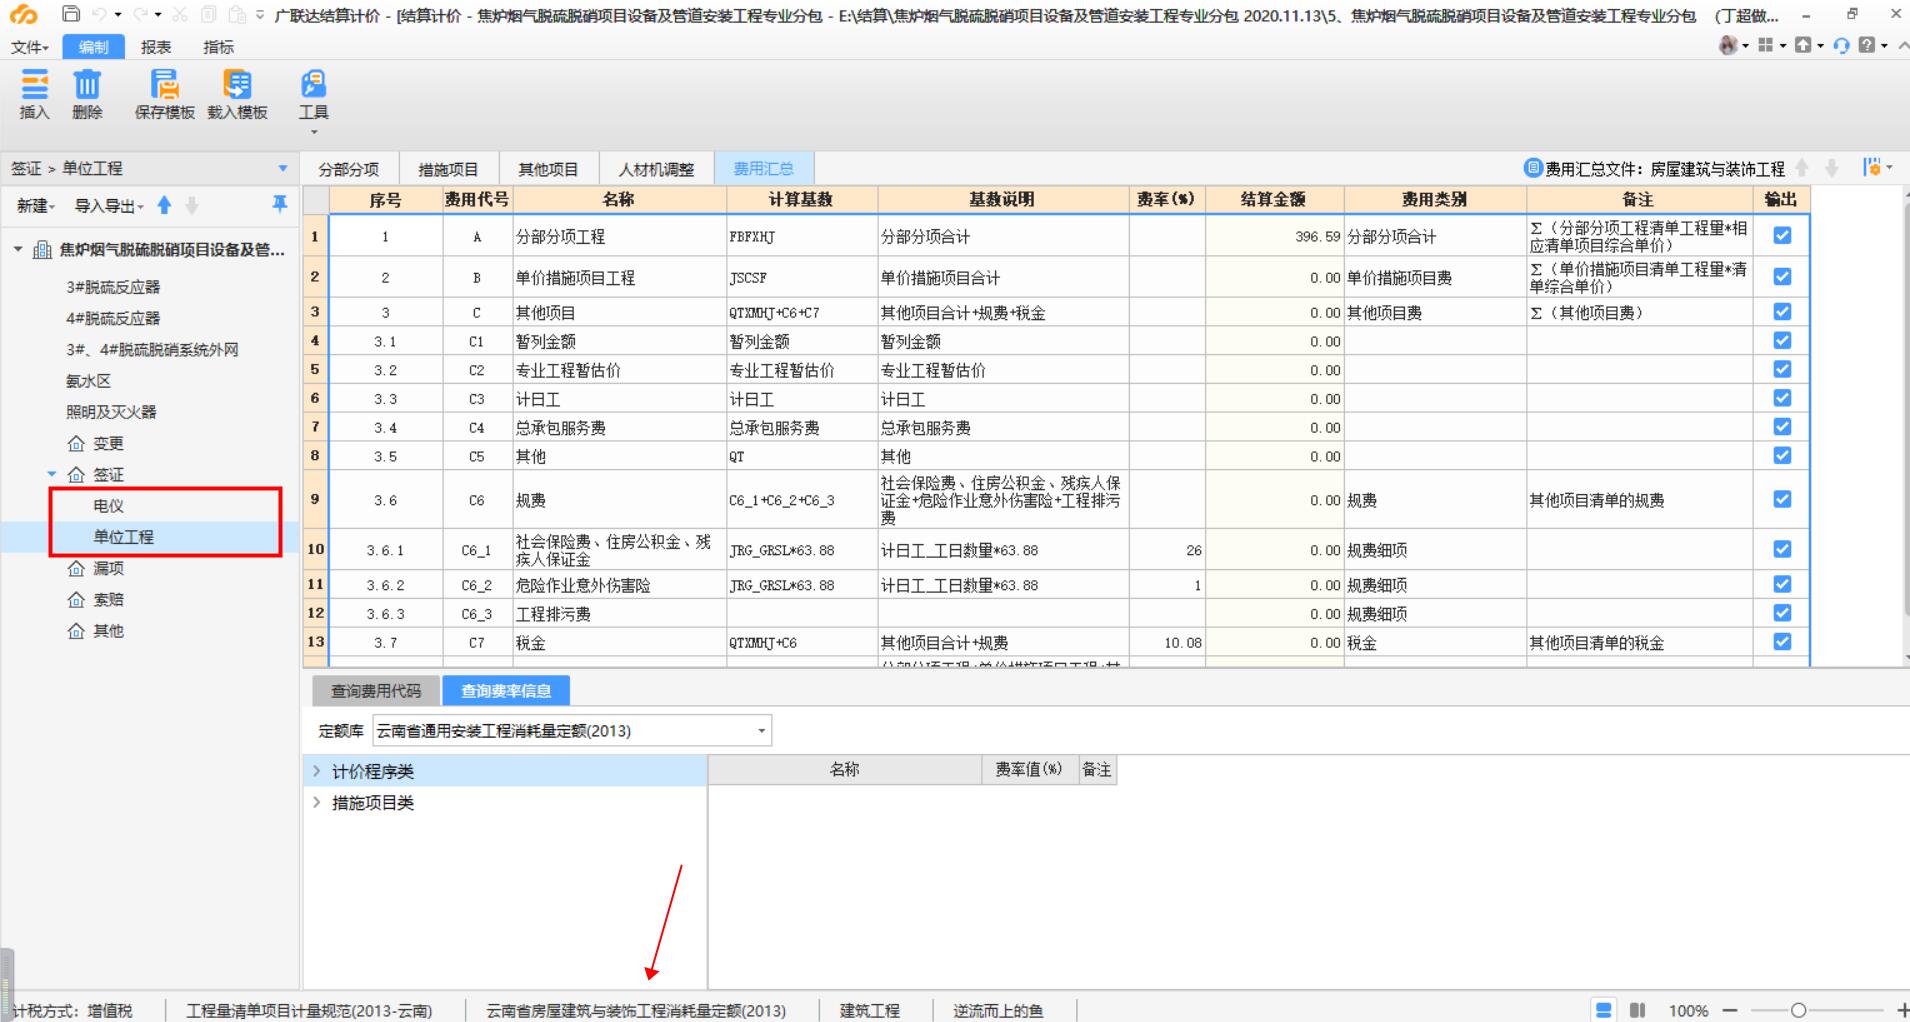Viewport: 1910px width, 1022px height.
Task: Click the 删除 (Delete) trash icon
Action: pos(87,85)
